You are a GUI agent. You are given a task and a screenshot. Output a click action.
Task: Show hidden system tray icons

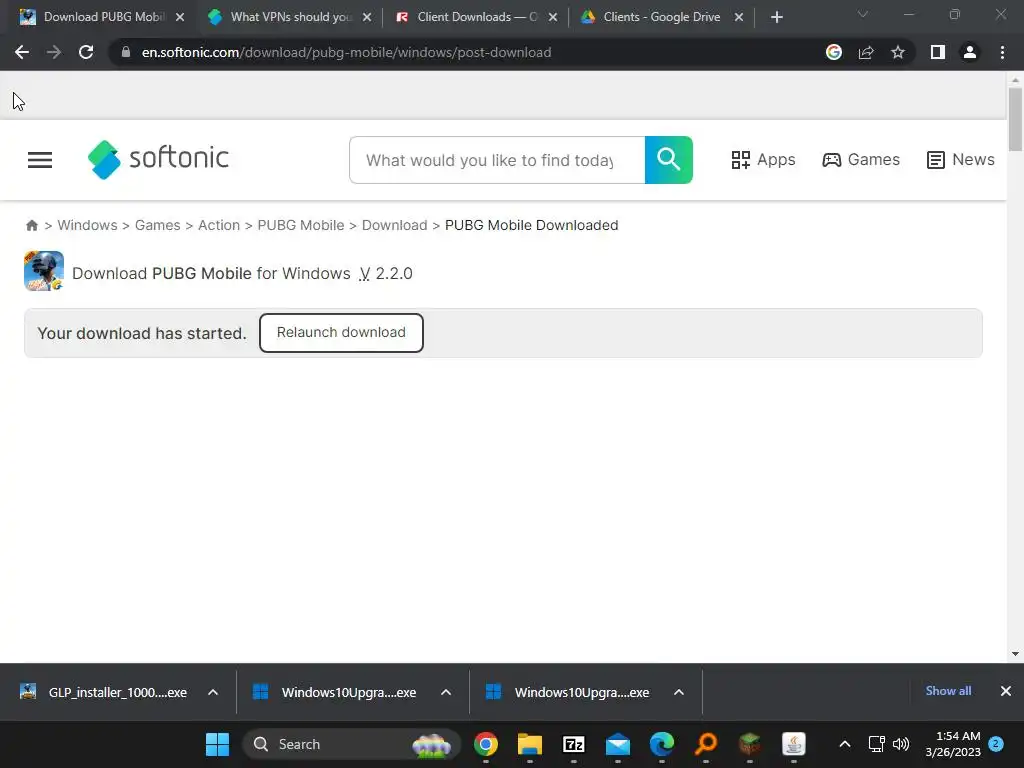point(844,744)
